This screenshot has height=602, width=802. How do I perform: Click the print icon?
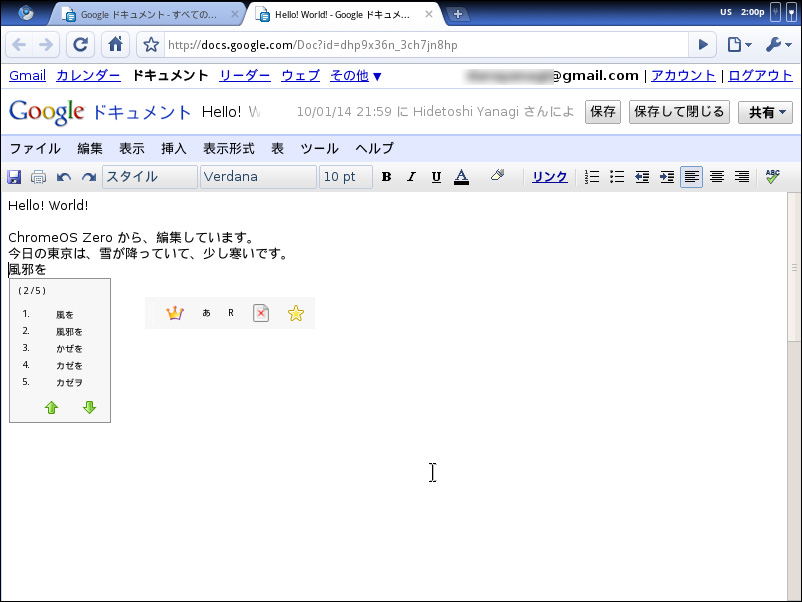(38, 177)
